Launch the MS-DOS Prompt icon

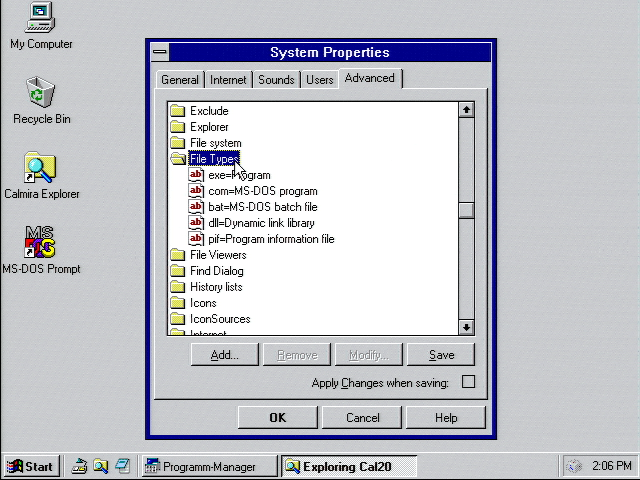pos(40,242)
